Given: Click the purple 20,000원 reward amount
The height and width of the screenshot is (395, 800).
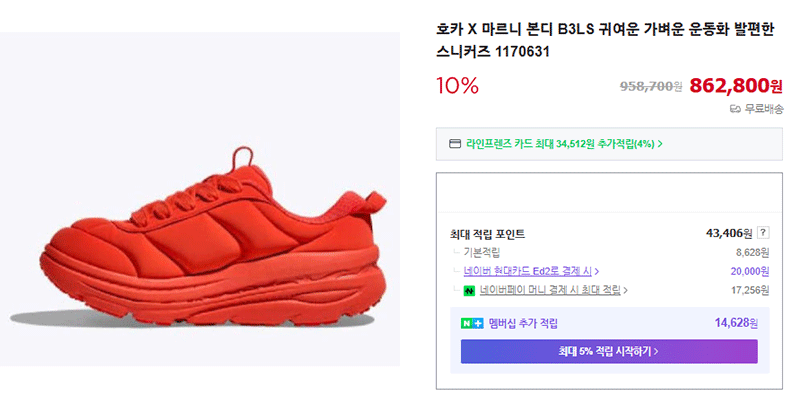Looking at the screenshot, I should click(749, 271).
